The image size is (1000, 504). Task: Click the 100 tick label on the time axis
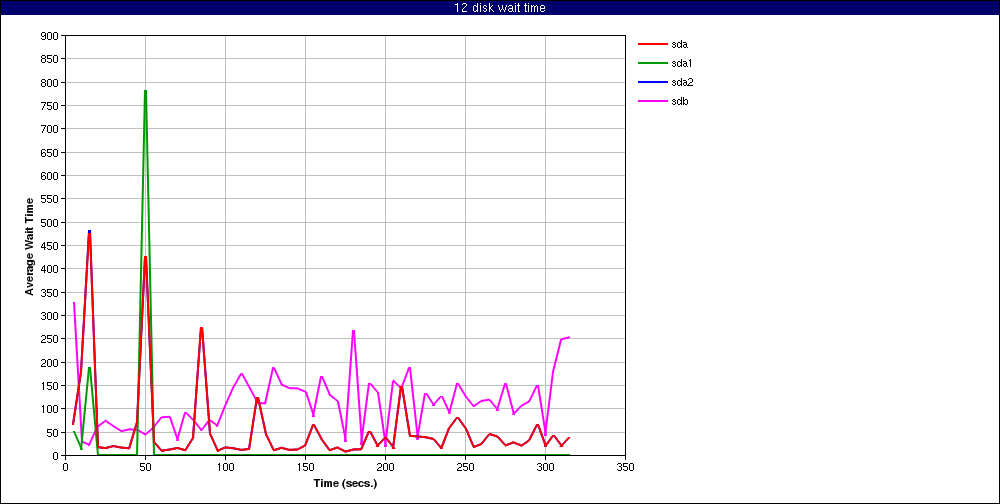click(x=225, y=467)
